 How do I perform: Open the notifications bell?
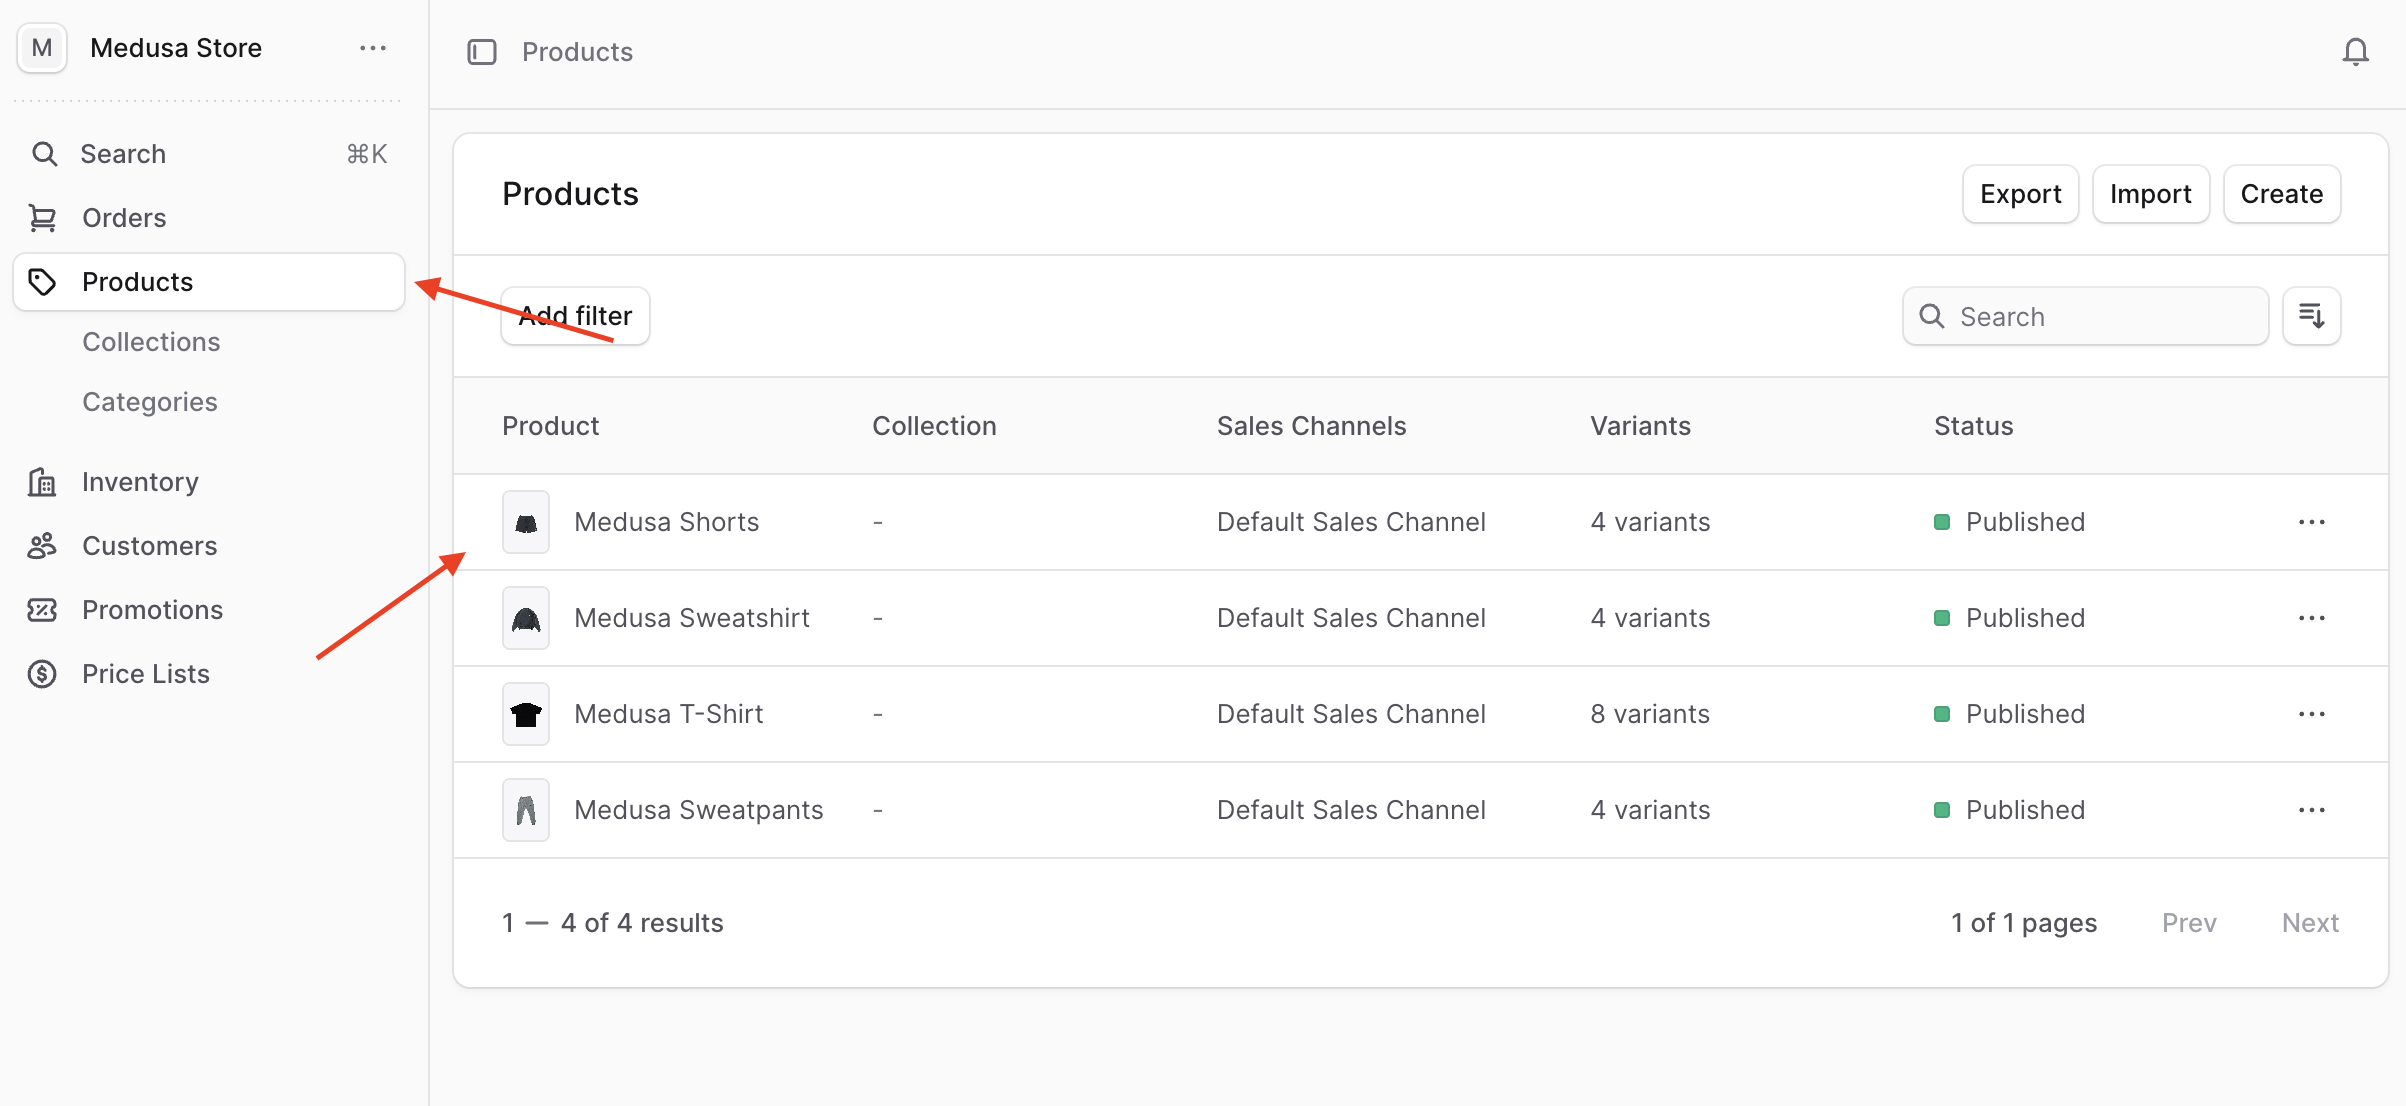pos(2355,52)
